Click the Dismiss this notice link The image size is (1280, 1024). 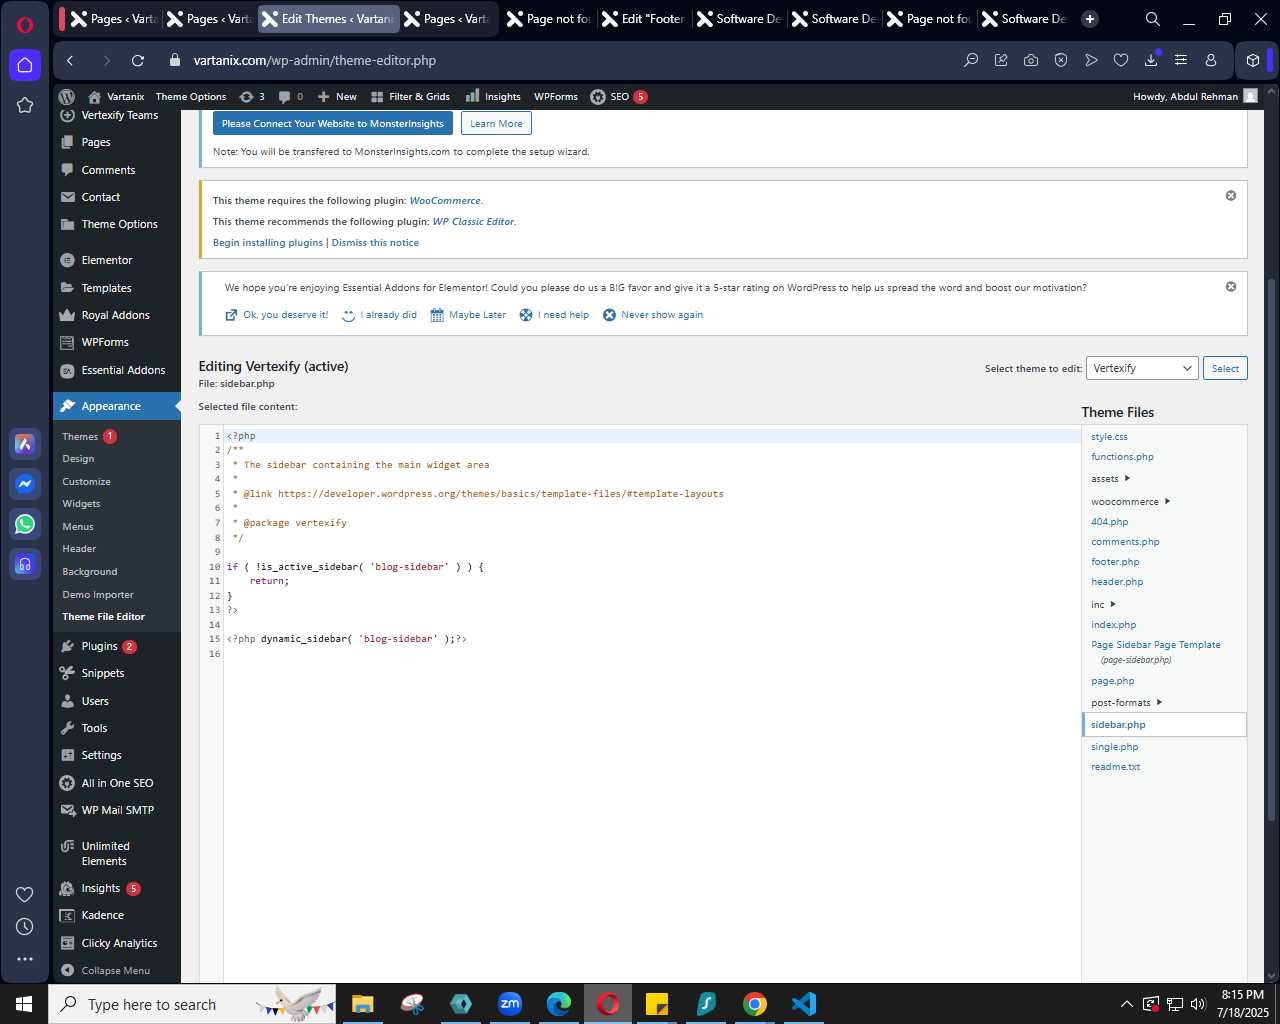[x=375, y=243]
